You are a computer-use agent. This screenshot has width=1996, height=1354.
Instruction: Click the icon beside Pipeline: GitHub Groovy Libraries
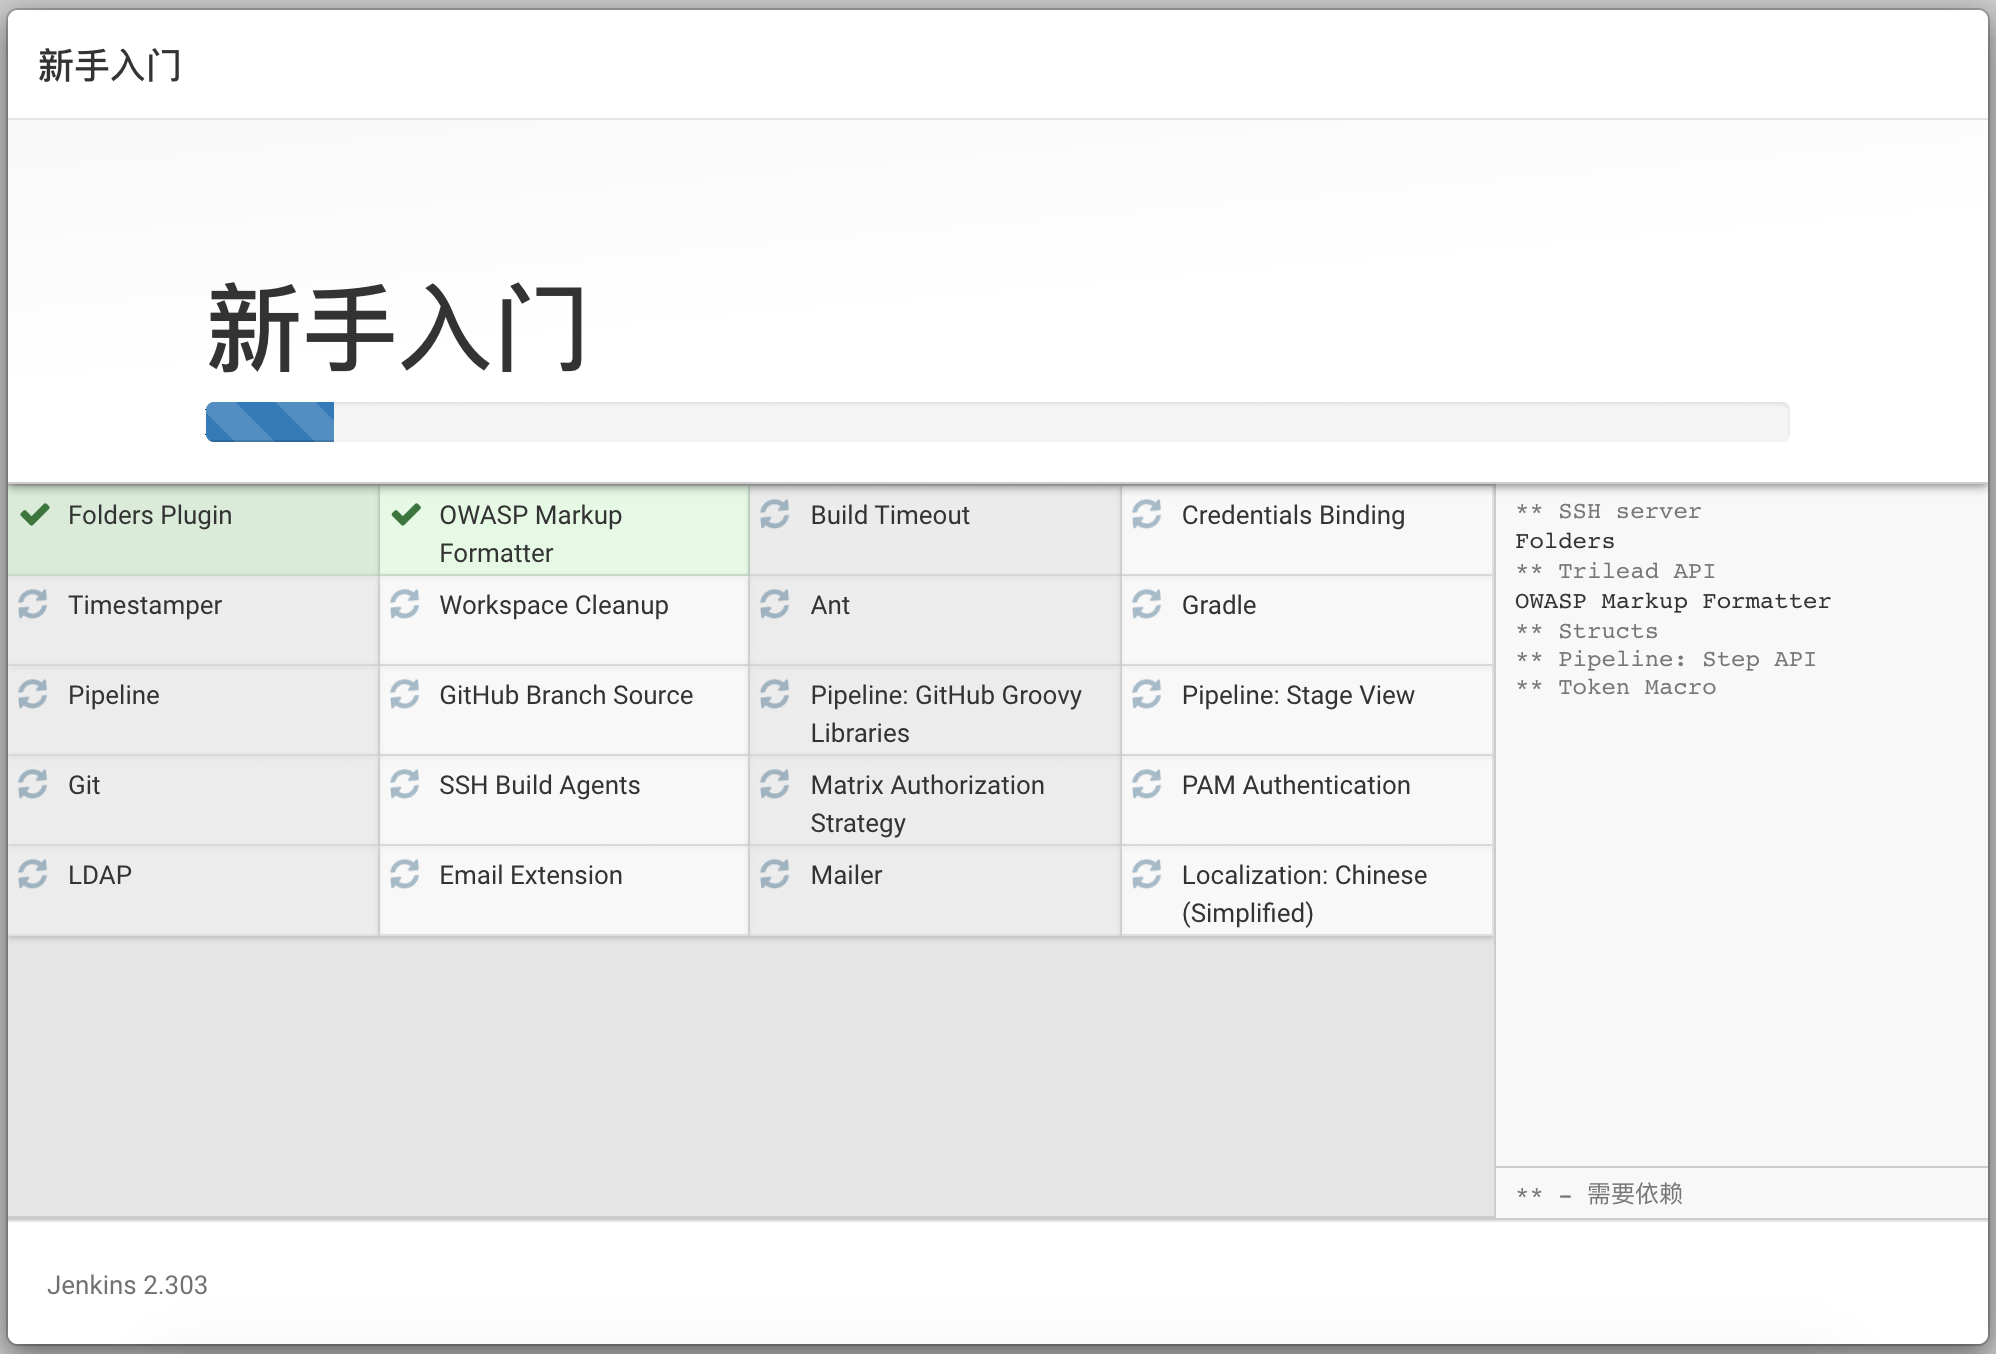(x=775, y=694)
